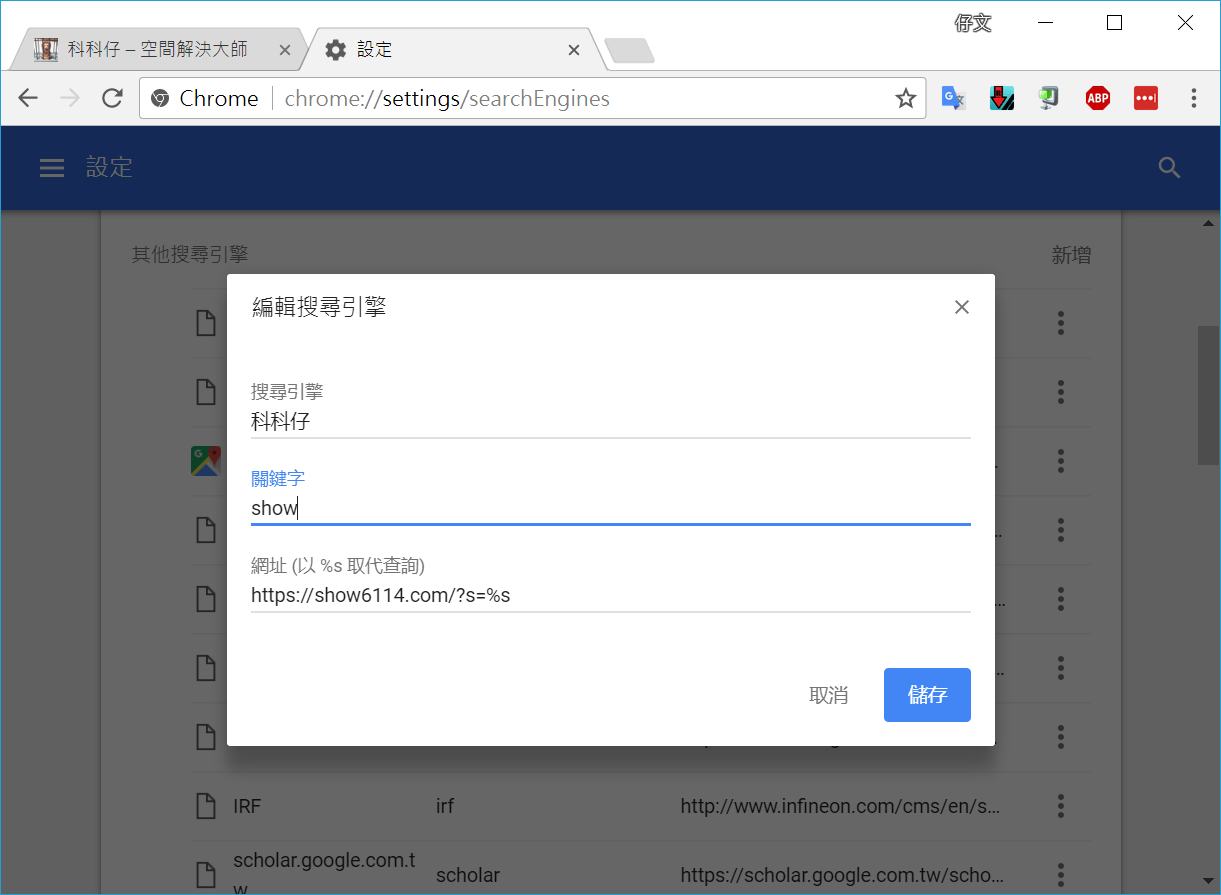Click the browser back arrow

(x=28, y=98)
